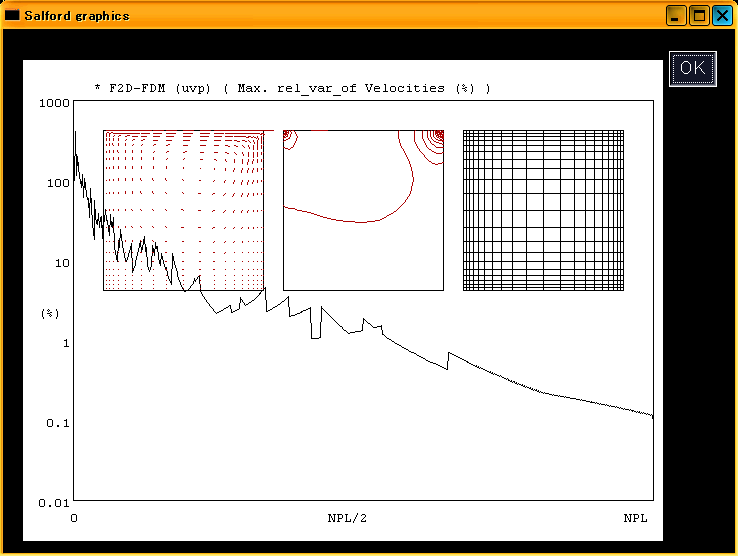This screenshot has width=738, height=556.
Task: Click the '1000' y-axis label
Action: [54, 103]
